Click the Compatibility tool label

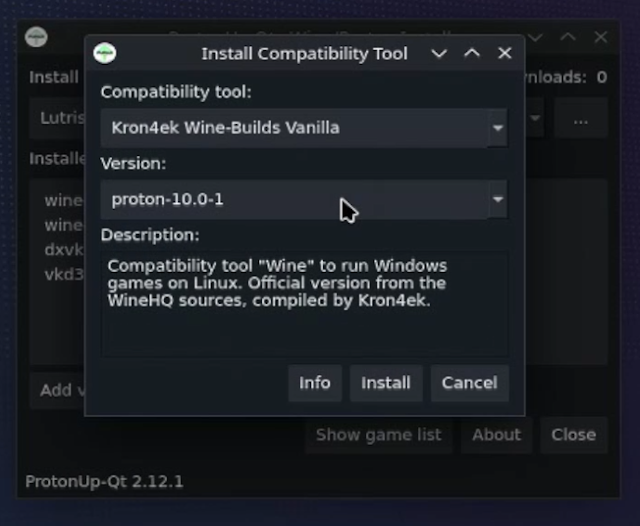176,92
